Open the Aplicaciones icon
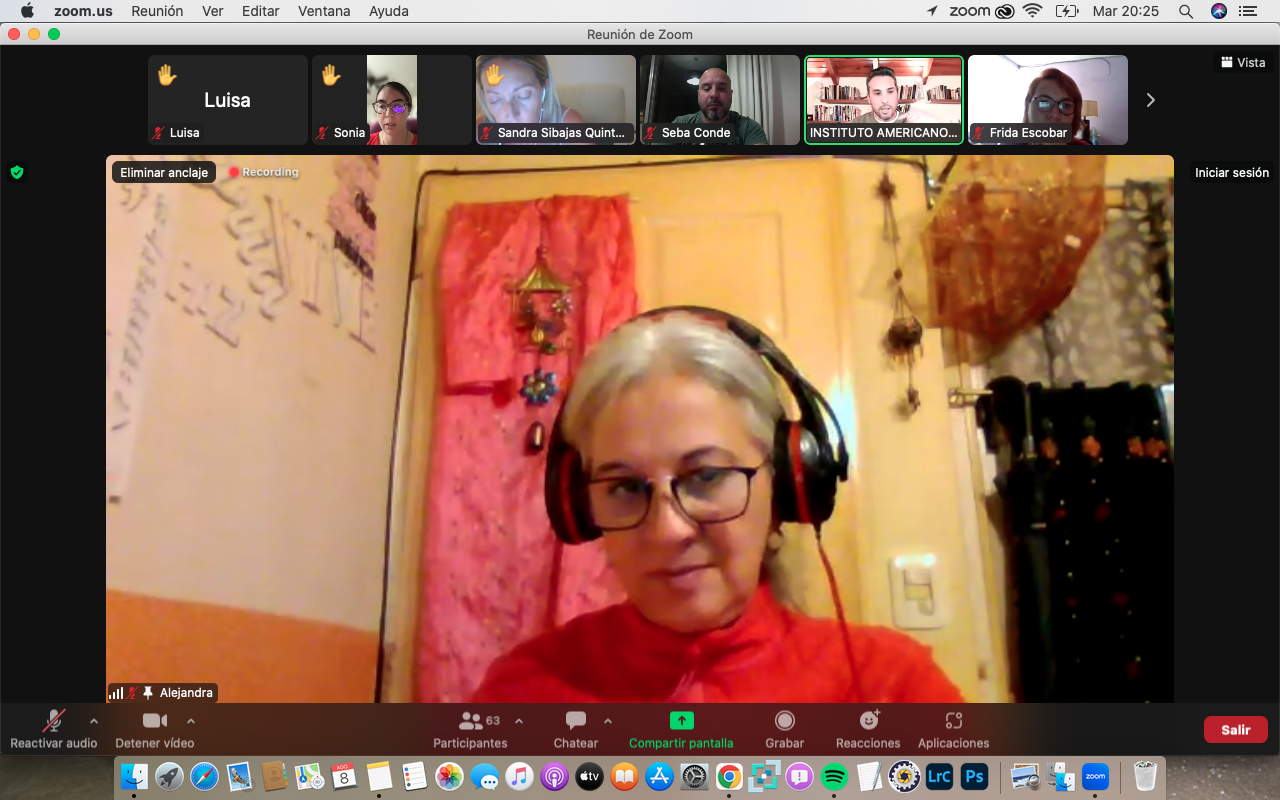This screenshot has width=1280, height=800. 953,721
